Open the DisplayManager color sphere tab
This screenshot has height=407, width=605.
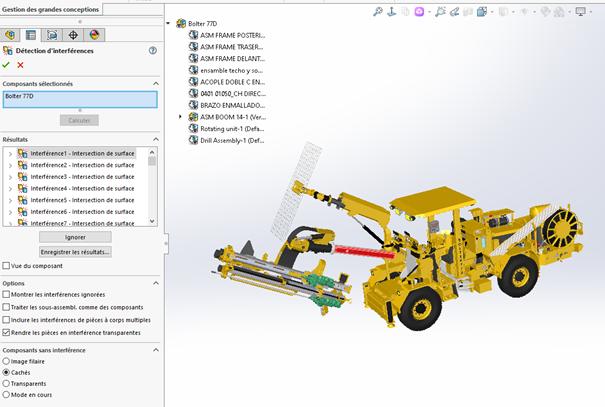[x=95, y=34]
